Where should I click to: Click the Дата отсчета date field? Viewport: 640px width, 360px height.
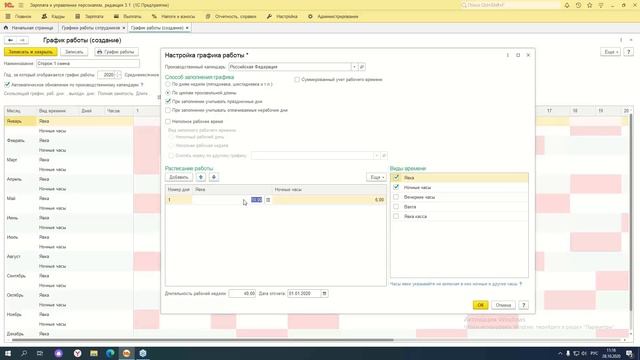click(304, 293)
